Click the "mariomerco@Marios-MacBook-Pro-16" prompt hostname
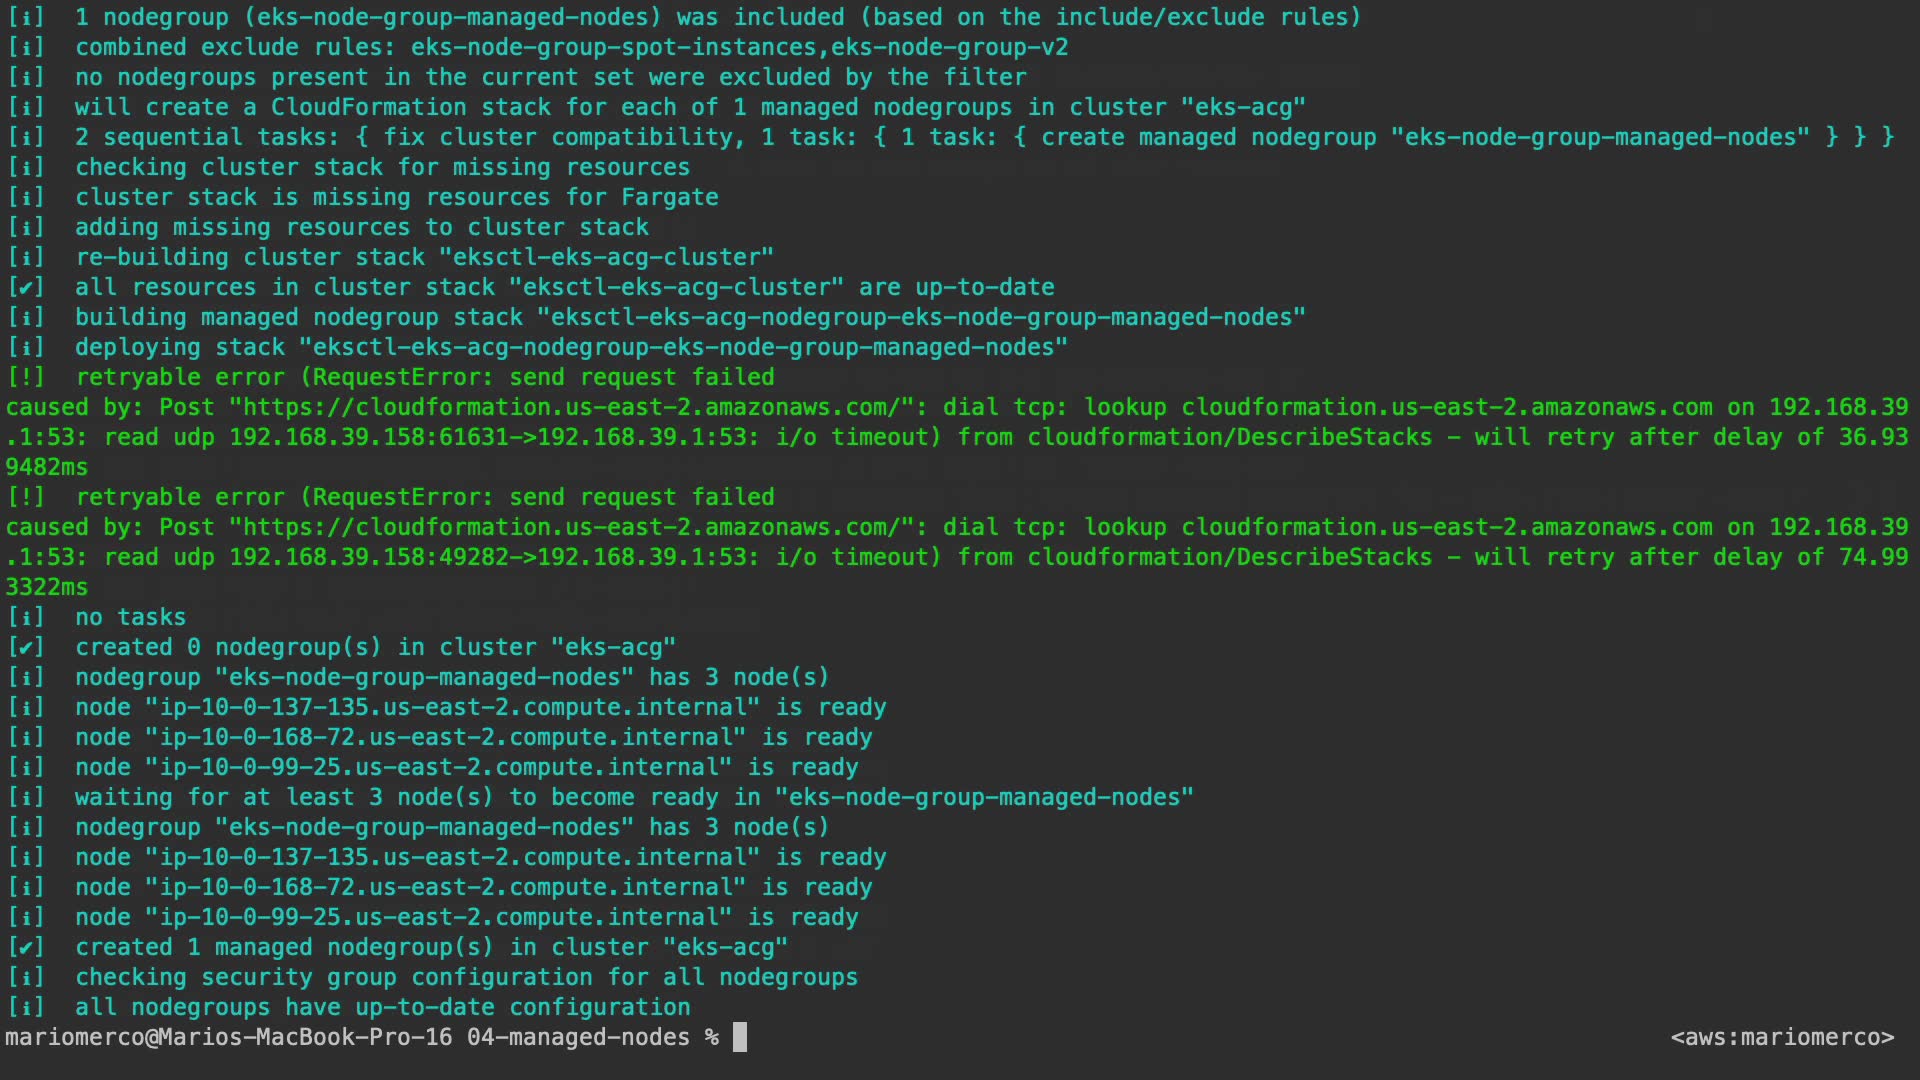 pyautogui.click(x=228, y=1038)
